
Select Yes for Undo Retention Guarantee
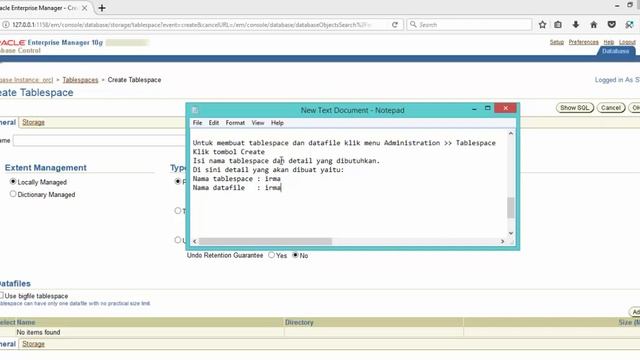pyautogui.click(x=271, y=255)
